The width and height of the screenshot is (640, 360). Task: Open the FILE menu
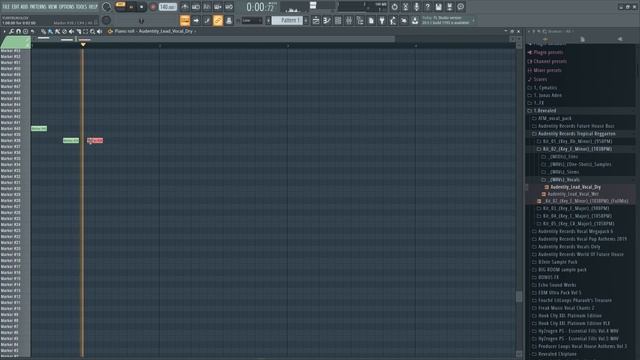(x=6, y=7)
